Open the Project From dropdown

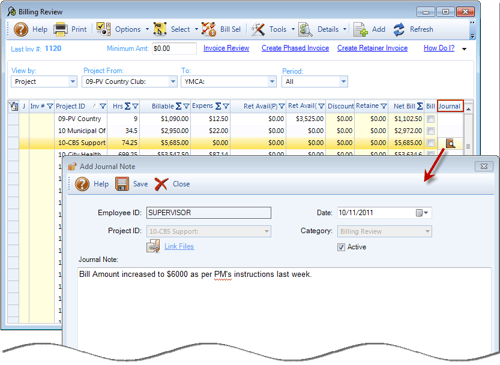173,82
